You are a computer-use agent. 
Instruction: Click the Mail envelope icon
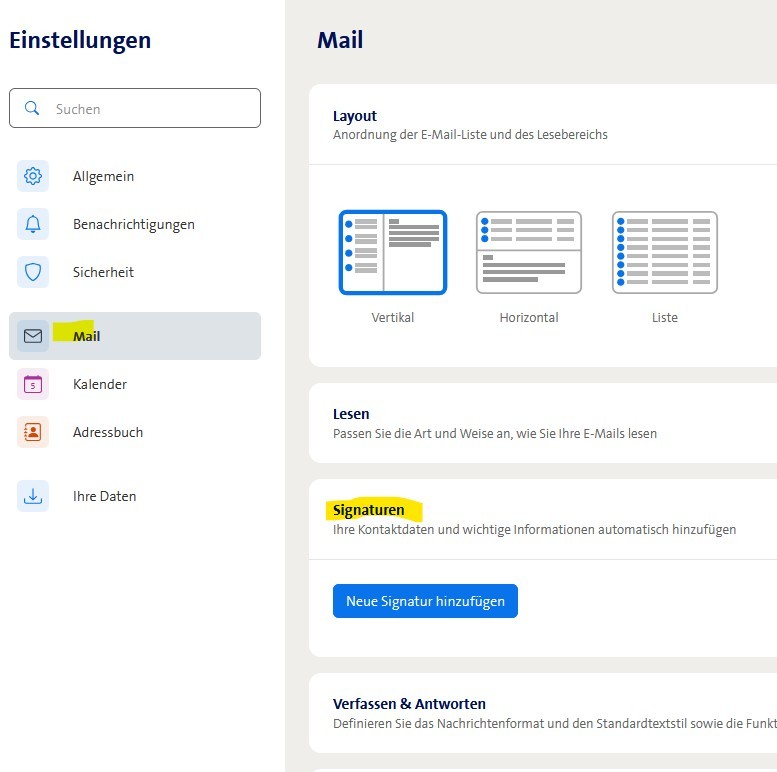click(x=33, y=336)
